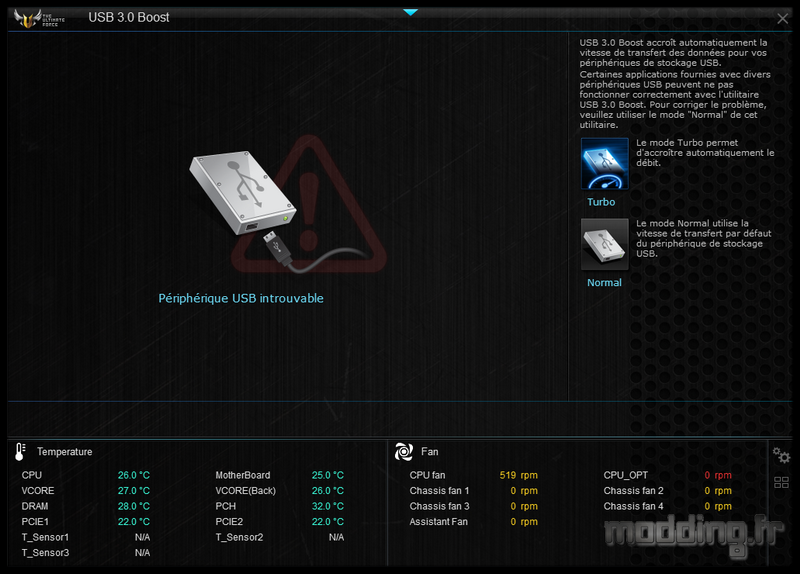
Task: Click the Chassis fan 4 label
Action: (634, 506)
